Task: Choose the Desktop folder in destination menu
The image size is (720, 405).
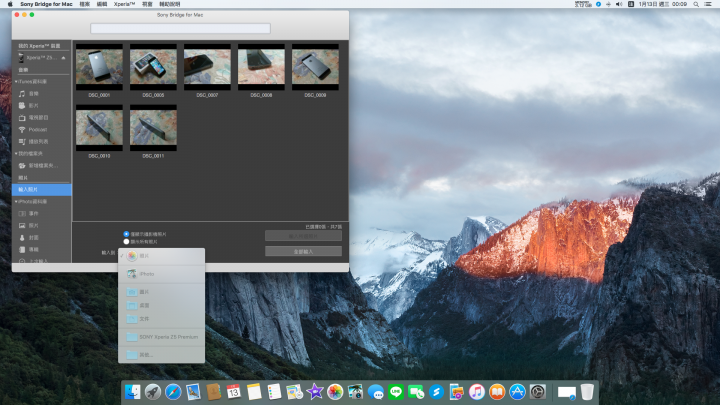Action: 161,305
